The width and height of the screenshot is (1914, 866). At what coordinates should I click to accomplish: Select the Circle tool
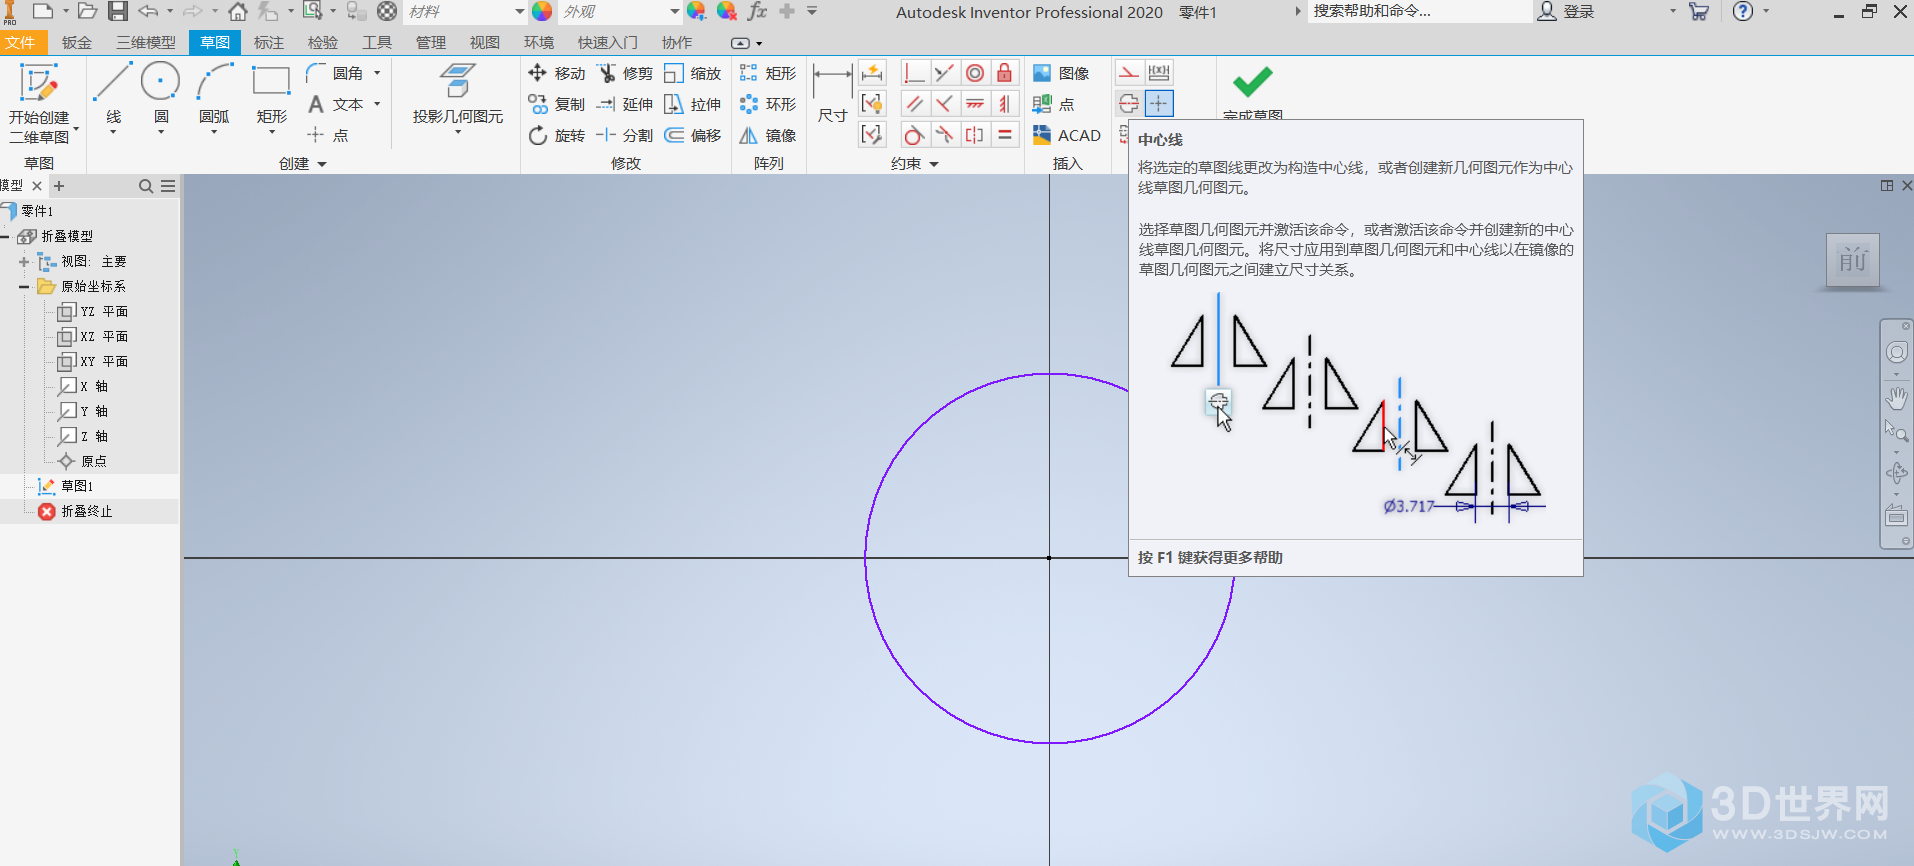coord(160,97)
